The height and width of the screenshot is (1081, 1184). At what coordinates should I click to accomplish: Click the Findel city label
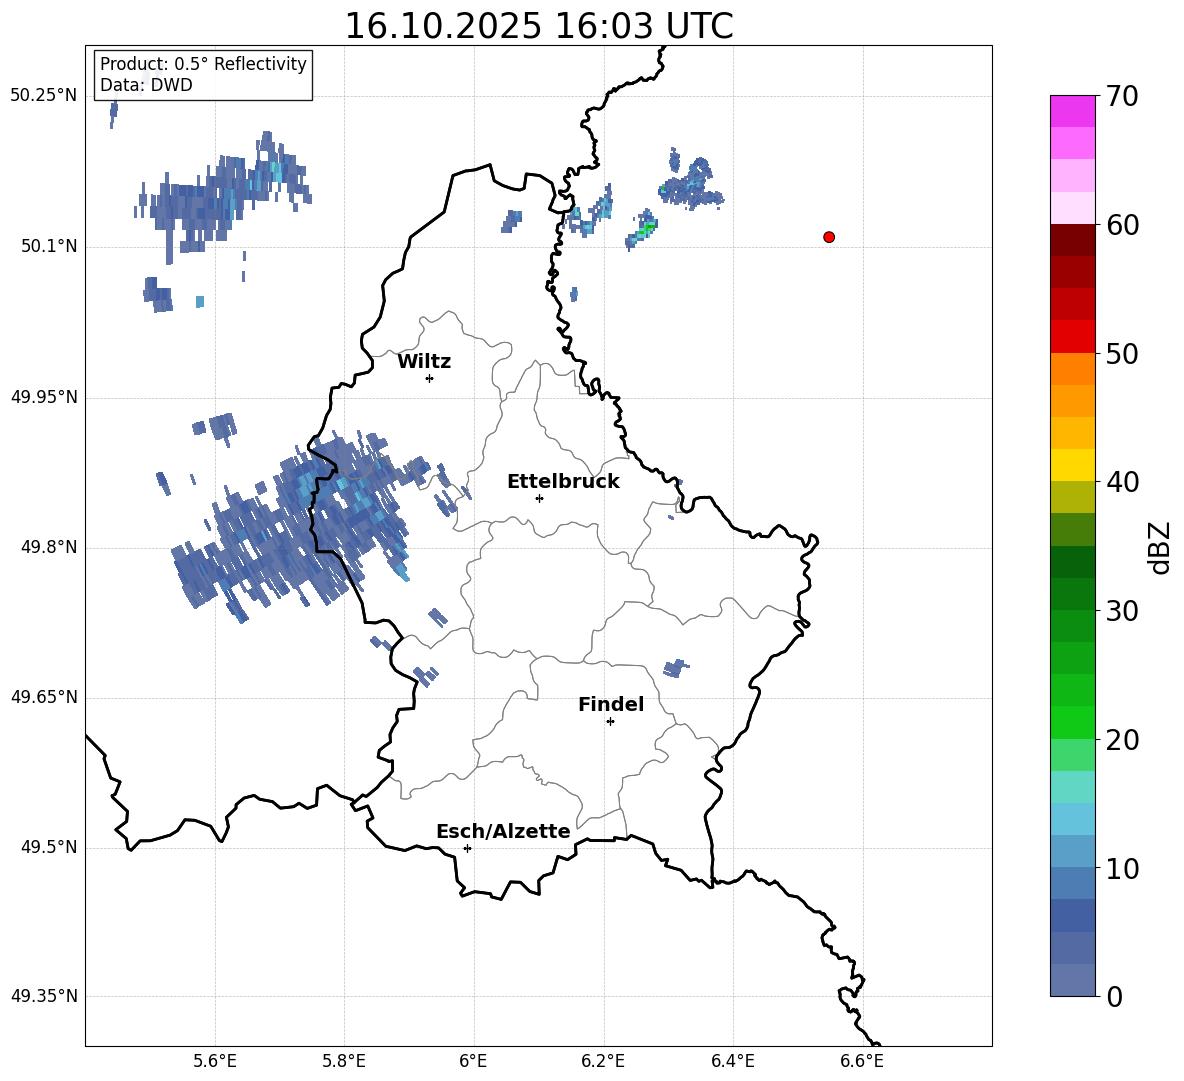[x=611, y=704]
